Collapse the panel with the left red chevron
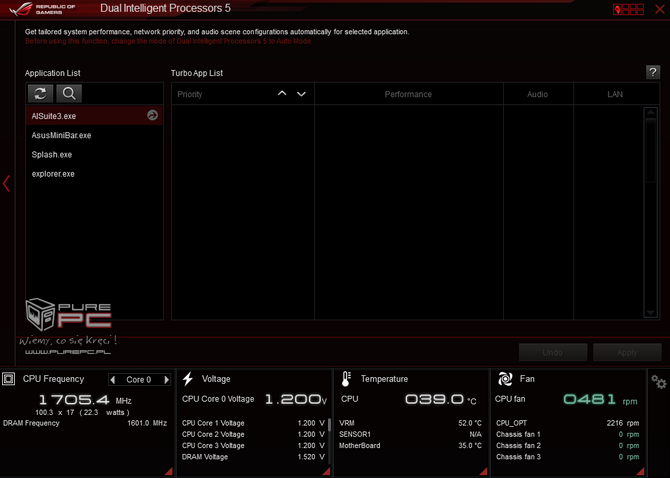Screen dimensions: 670x478 click(6, 184)
